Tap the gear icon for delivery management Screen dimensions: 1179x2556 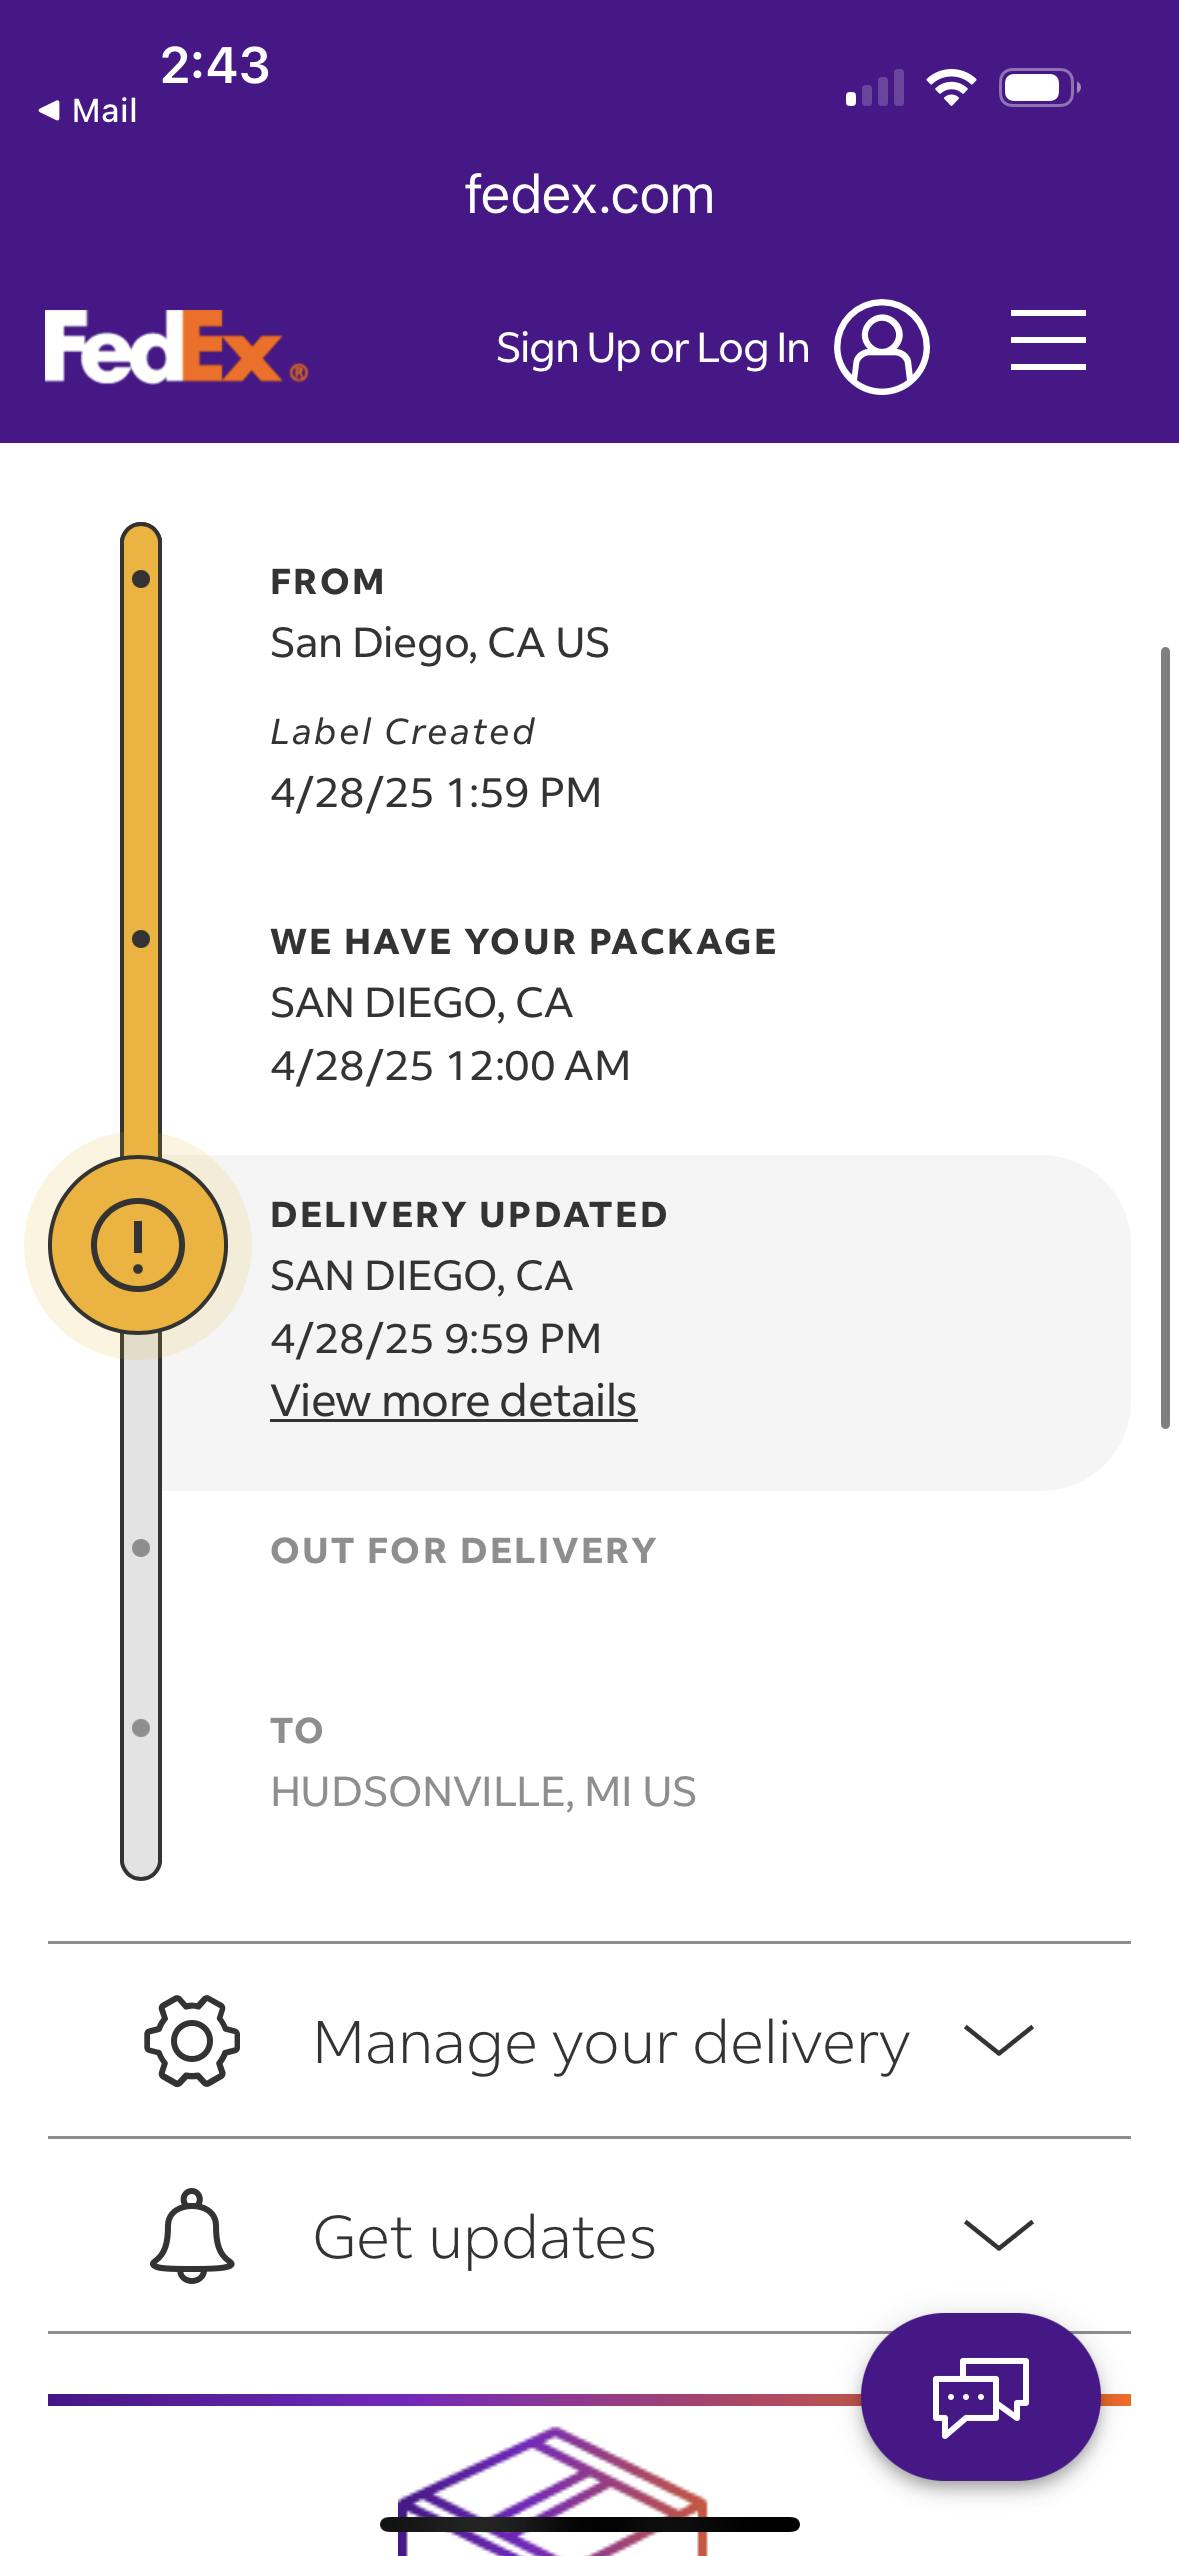[192, 2041]
